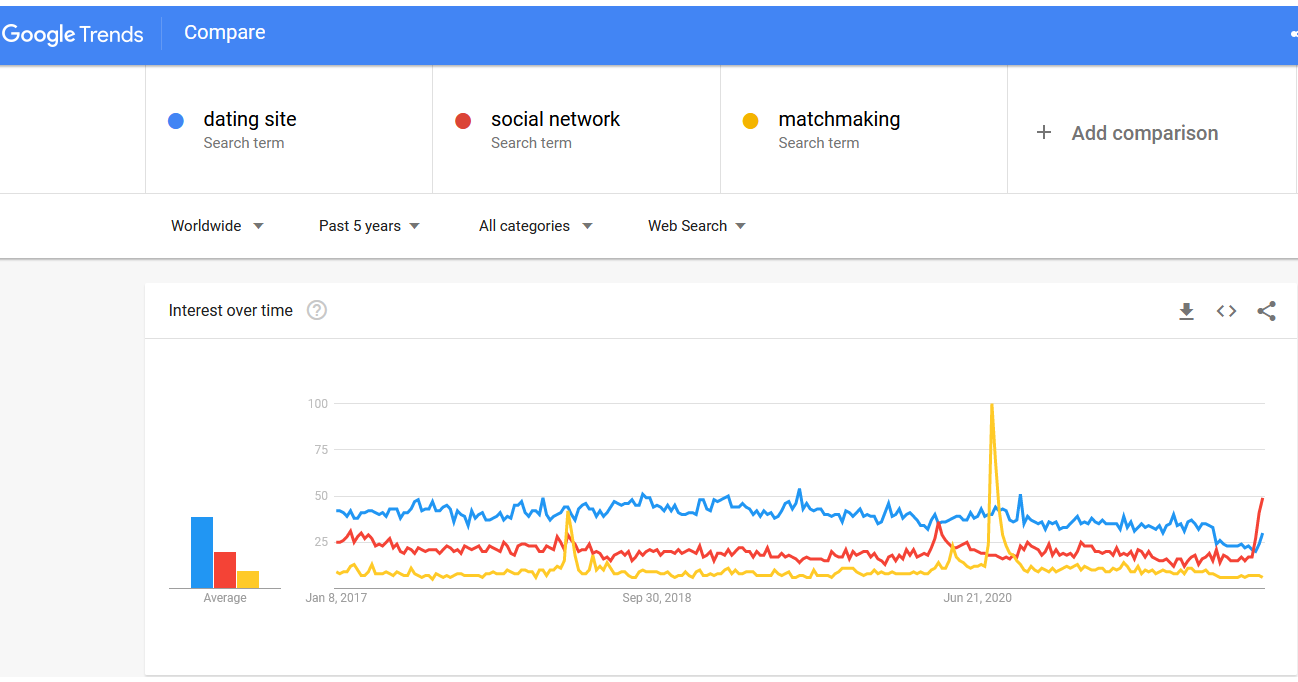The height and width of the screenshot is (682, 1298).
Task: Open the All categories dropdown
Action: coord(536,226)
